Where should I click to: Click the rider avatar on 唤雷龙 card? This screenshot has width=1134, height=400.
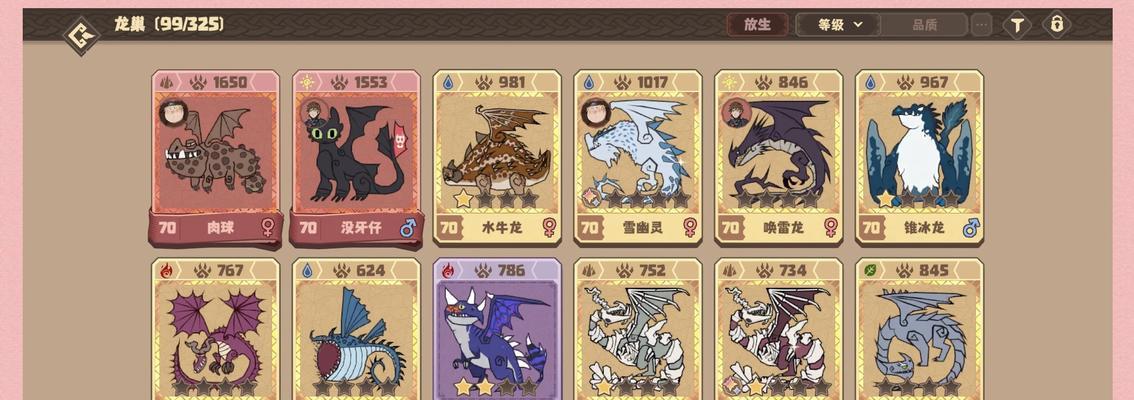click(736, 112)
